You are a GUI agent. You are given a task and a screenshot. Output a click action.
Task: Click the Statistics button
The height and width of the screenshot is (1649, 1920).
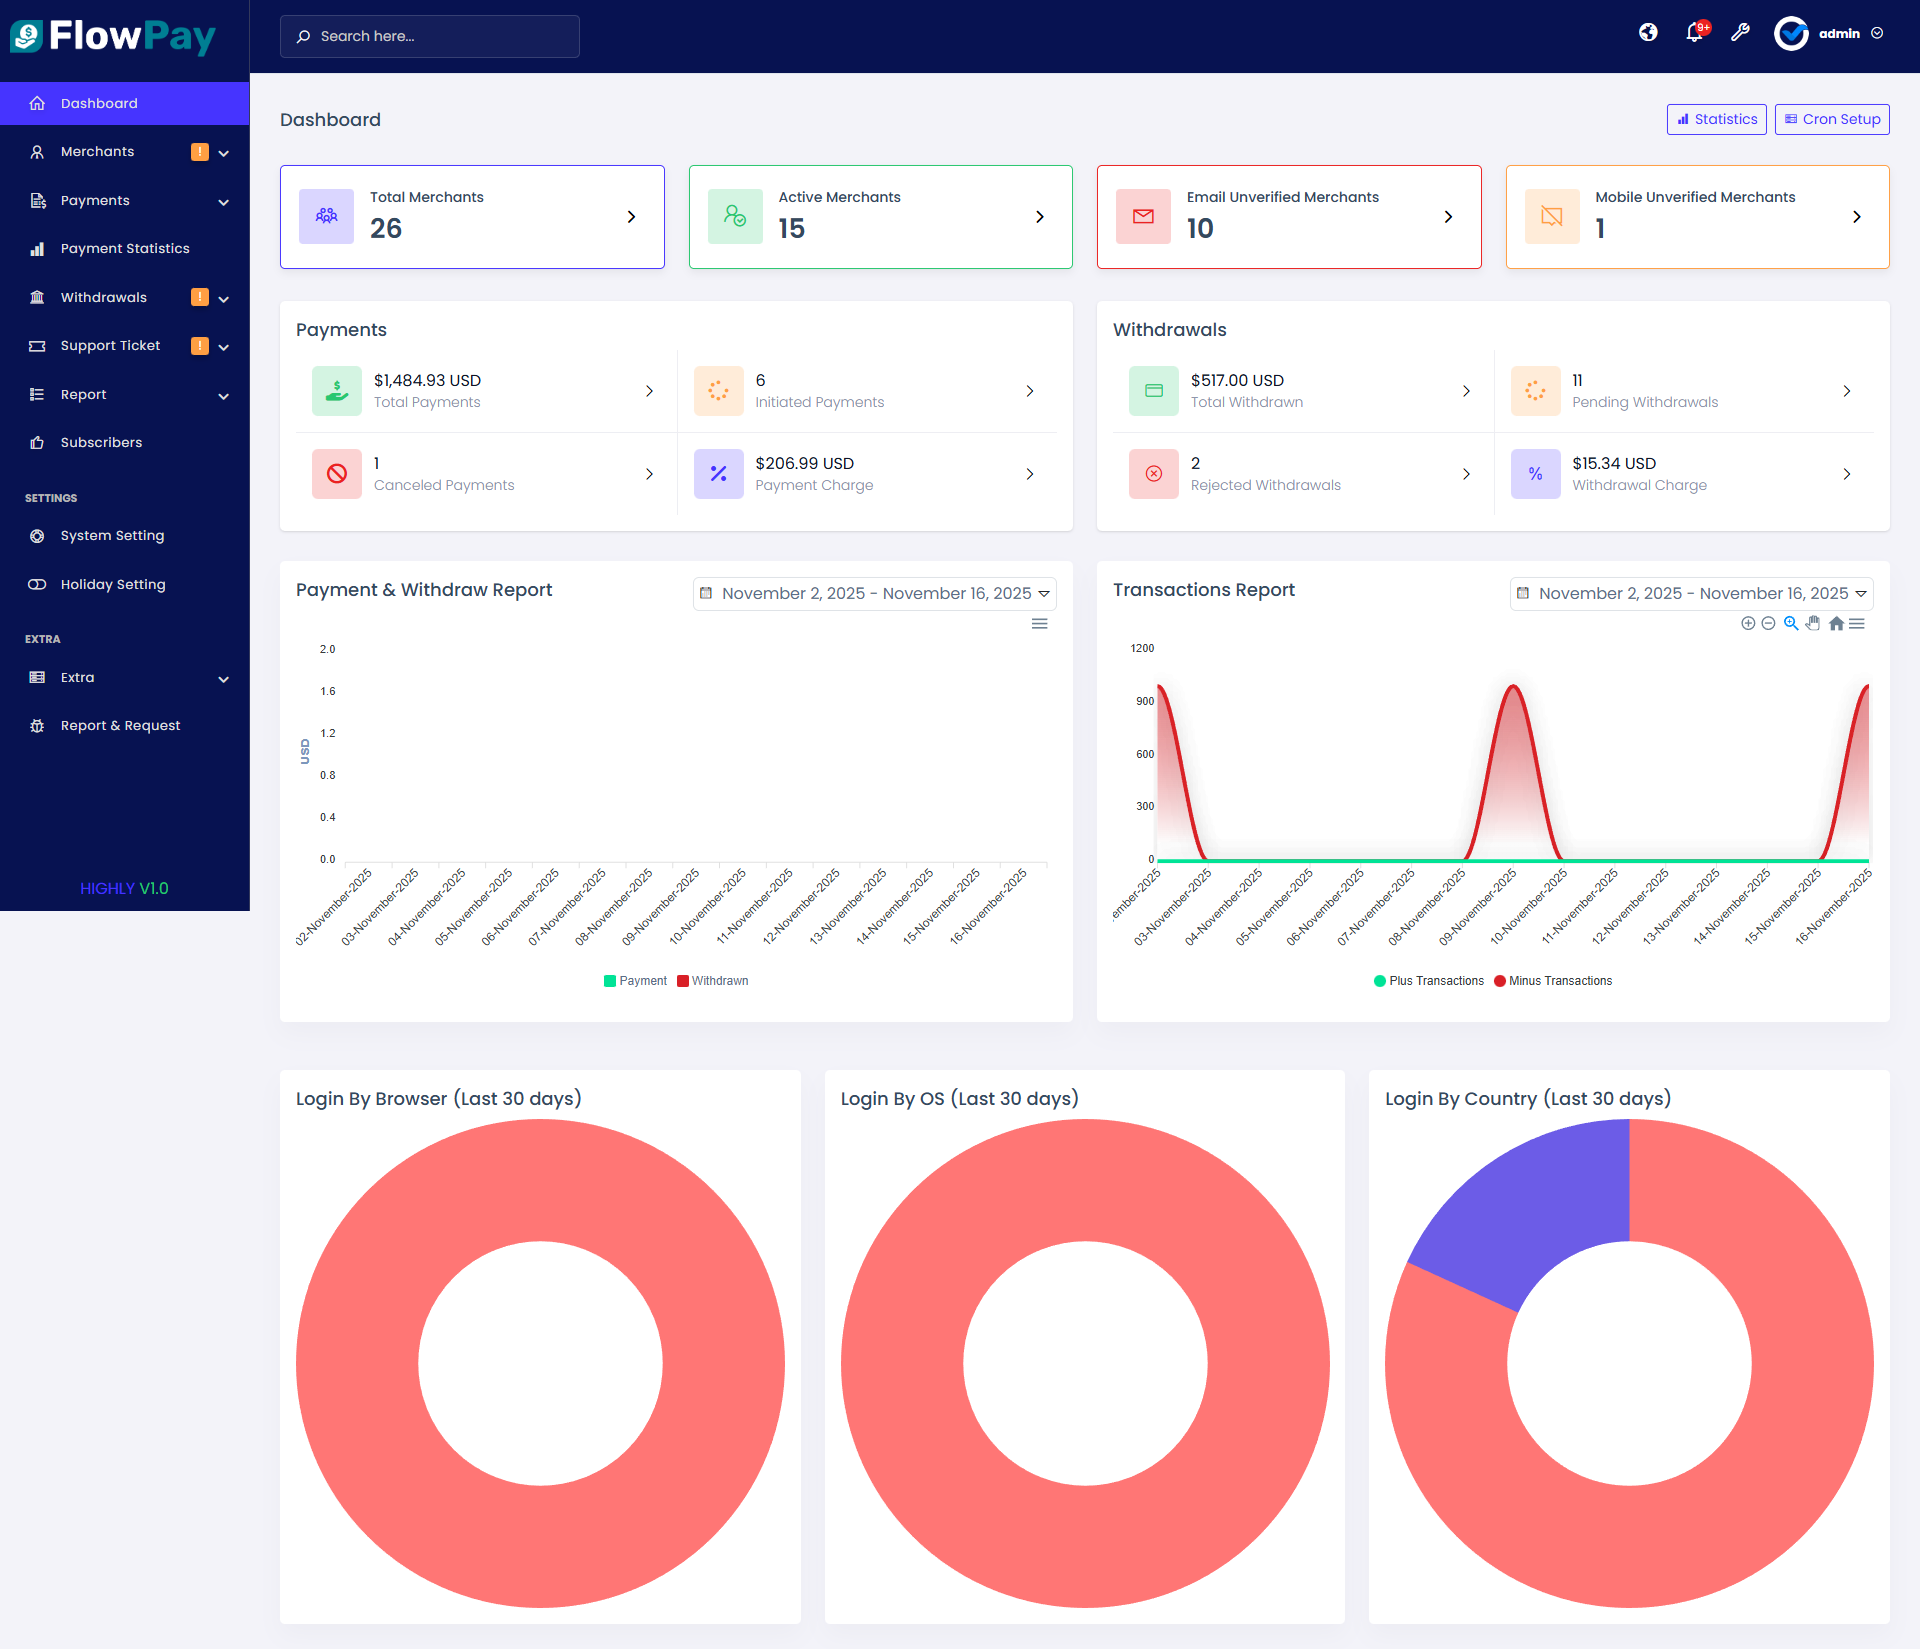pos(1716,119)
